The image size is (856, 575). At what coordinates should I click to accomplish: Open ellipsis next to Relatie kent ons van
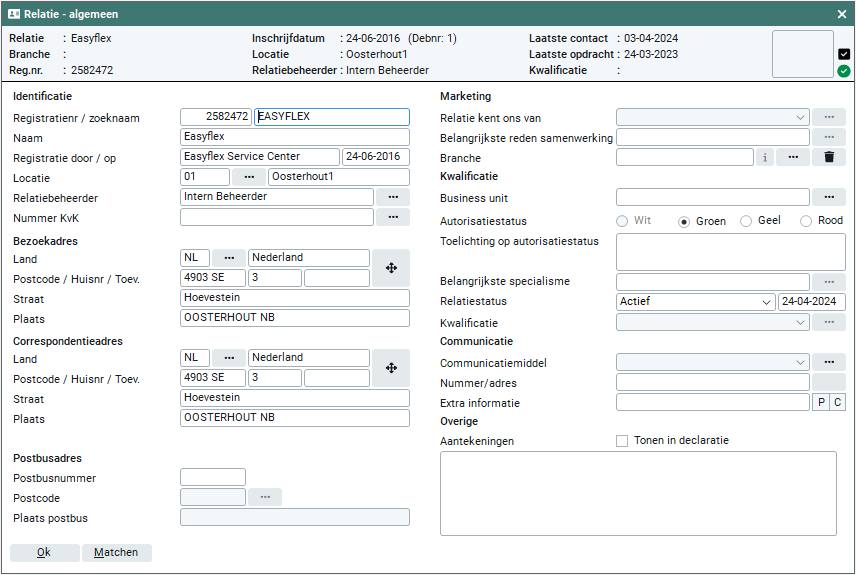point(829,117)
